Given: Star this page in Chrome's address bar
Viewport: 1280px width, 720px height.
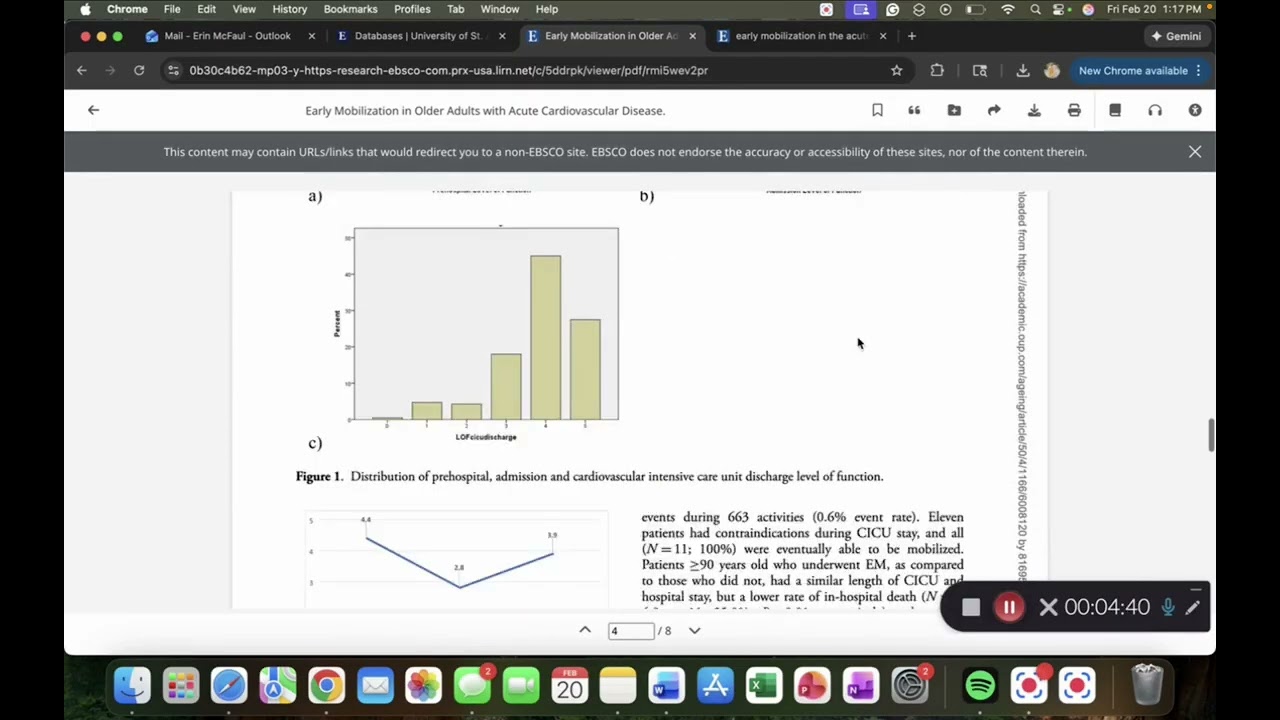Looking at the screenshot, I should point(896,70).
